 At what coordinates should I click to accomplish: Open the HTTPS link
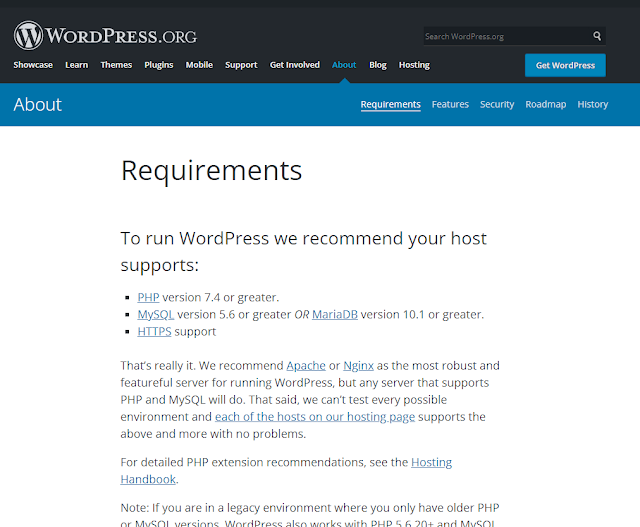click(x=154, y=331)
